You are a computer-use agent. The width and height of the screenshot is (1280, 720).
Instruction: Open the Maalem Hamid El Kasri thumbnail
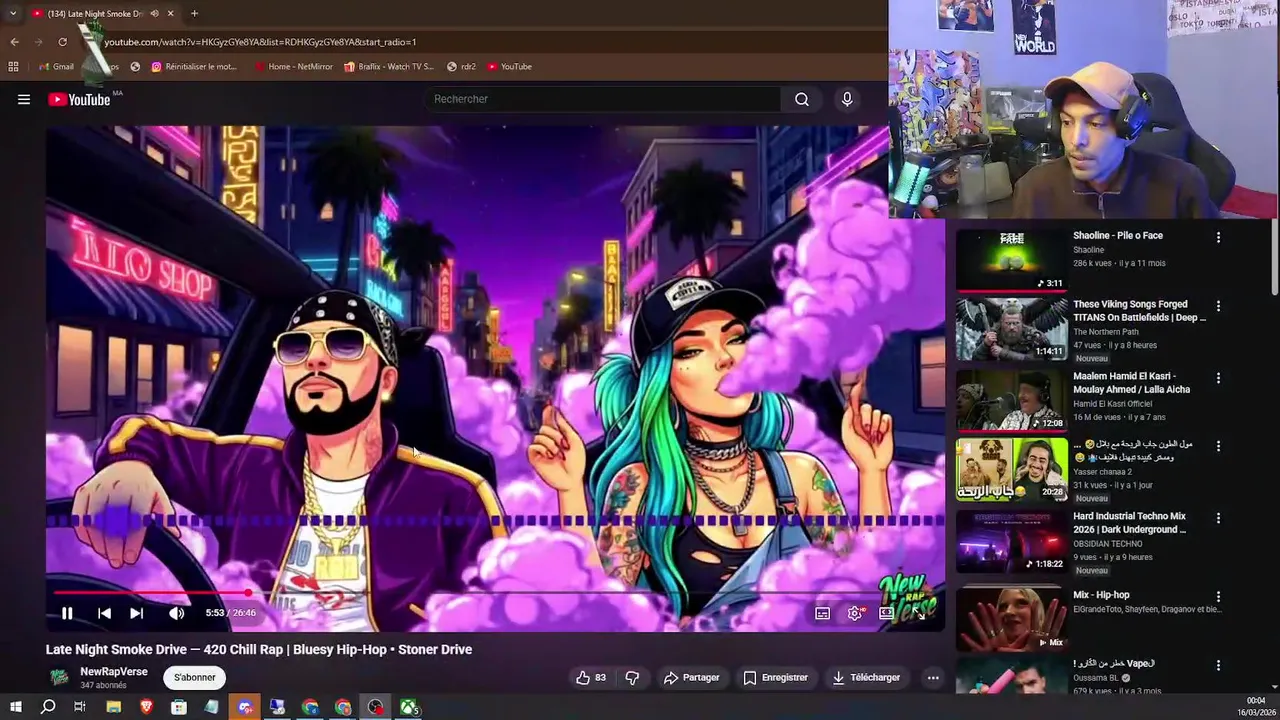coord(1011,400)
